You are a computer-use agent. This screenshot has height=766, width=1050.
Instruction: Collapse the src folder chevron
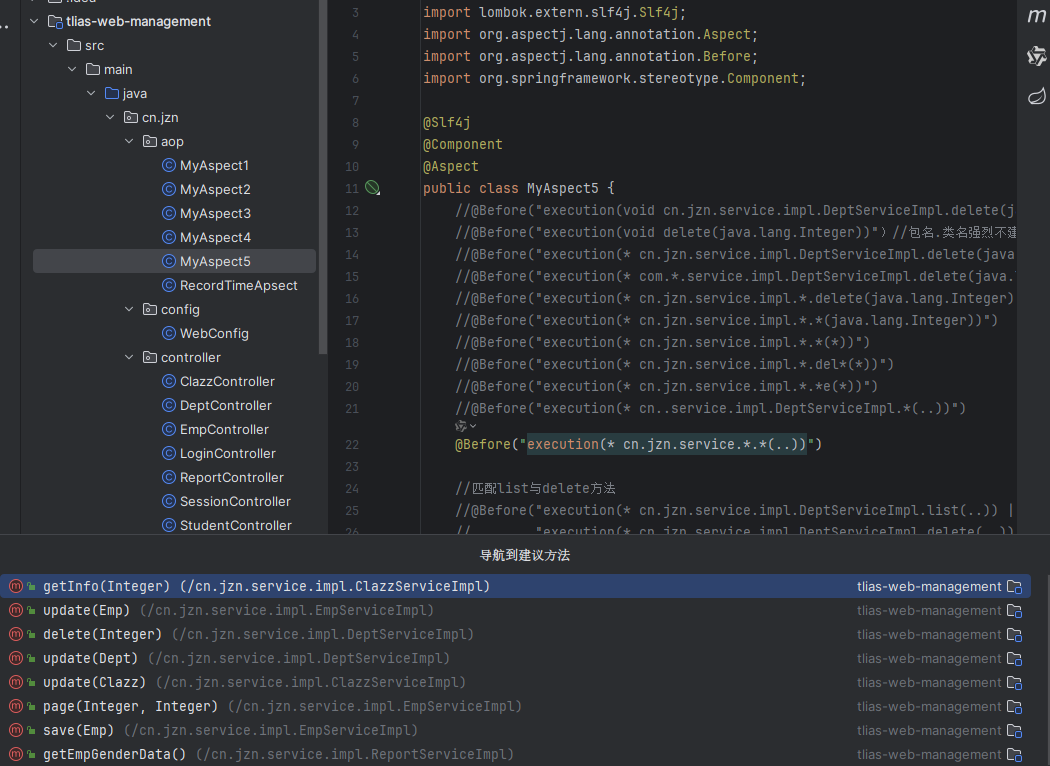(x=53, y=46)
